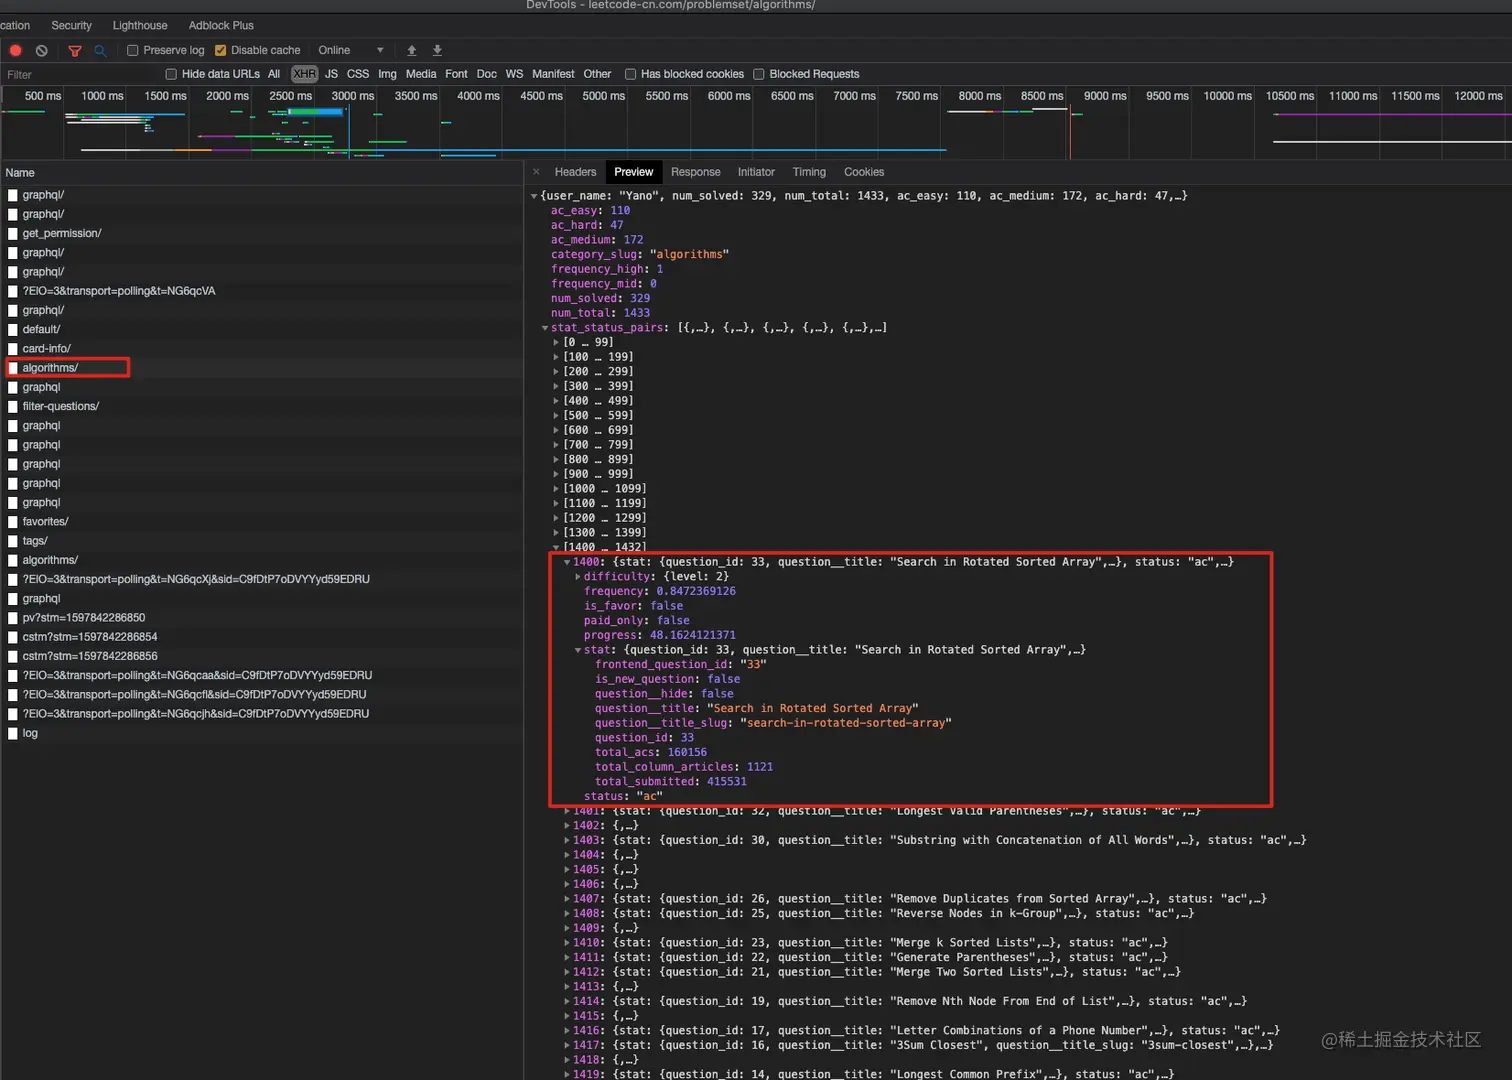The height and width of the screenshot is (1080, 1512).
Task: Select the filter-questions/ request
Action: coord(262,407)
